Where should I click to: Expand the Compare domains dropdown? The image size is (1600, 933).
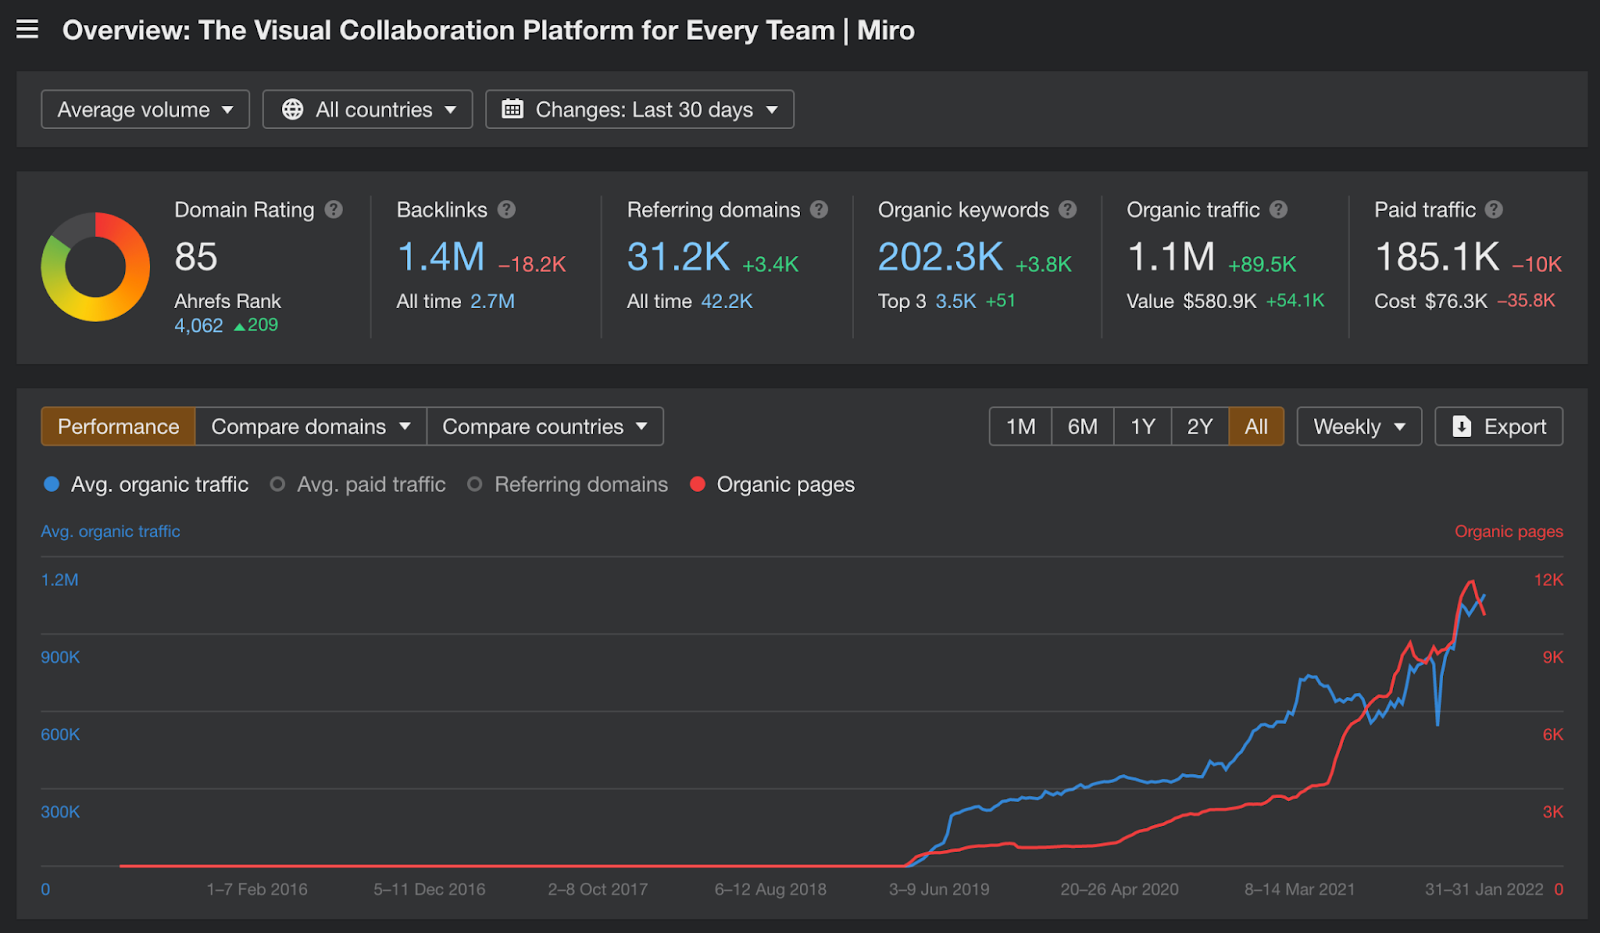[311, 426]
